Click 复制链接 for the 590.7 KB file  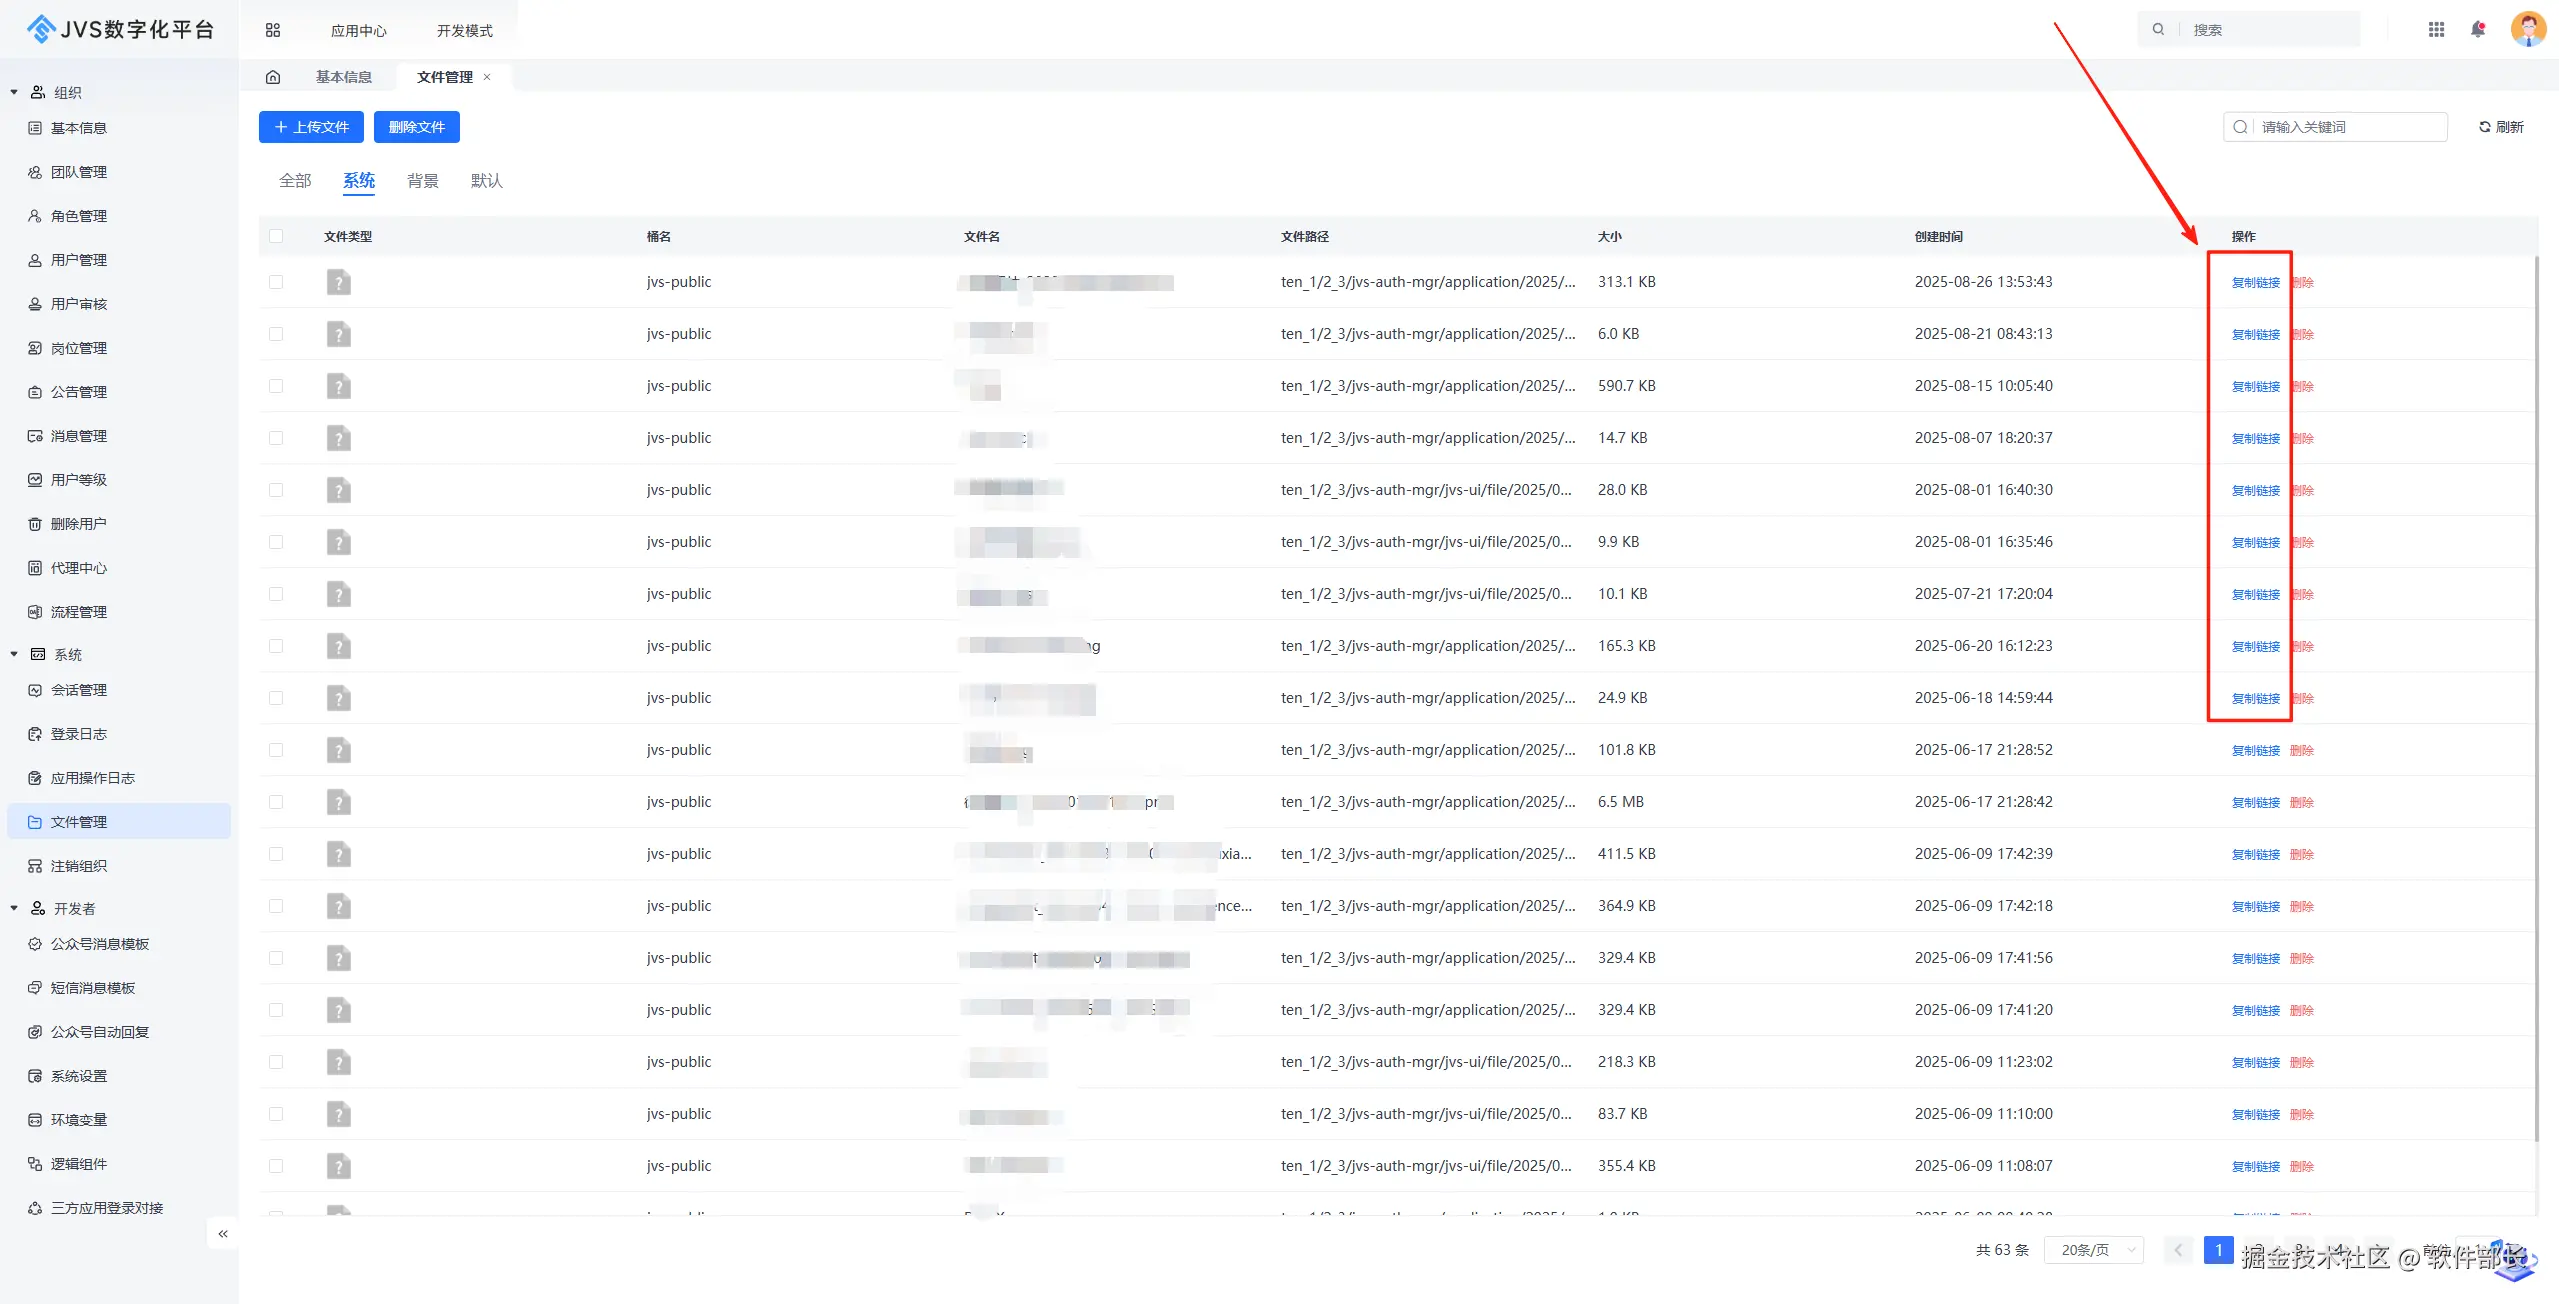coord(2255,386)
